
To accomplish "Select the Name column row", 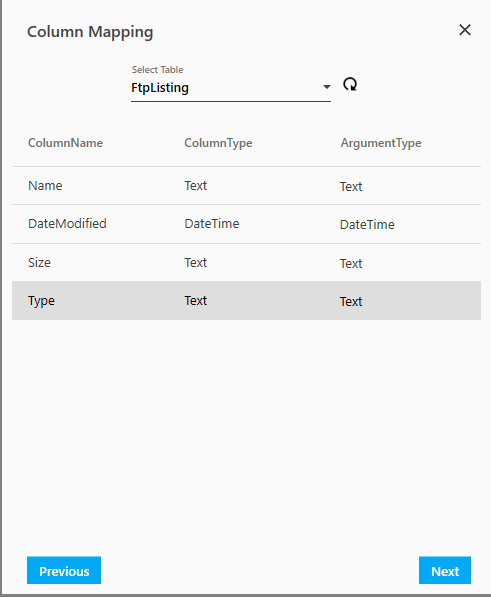I will [x=246, y=186].
